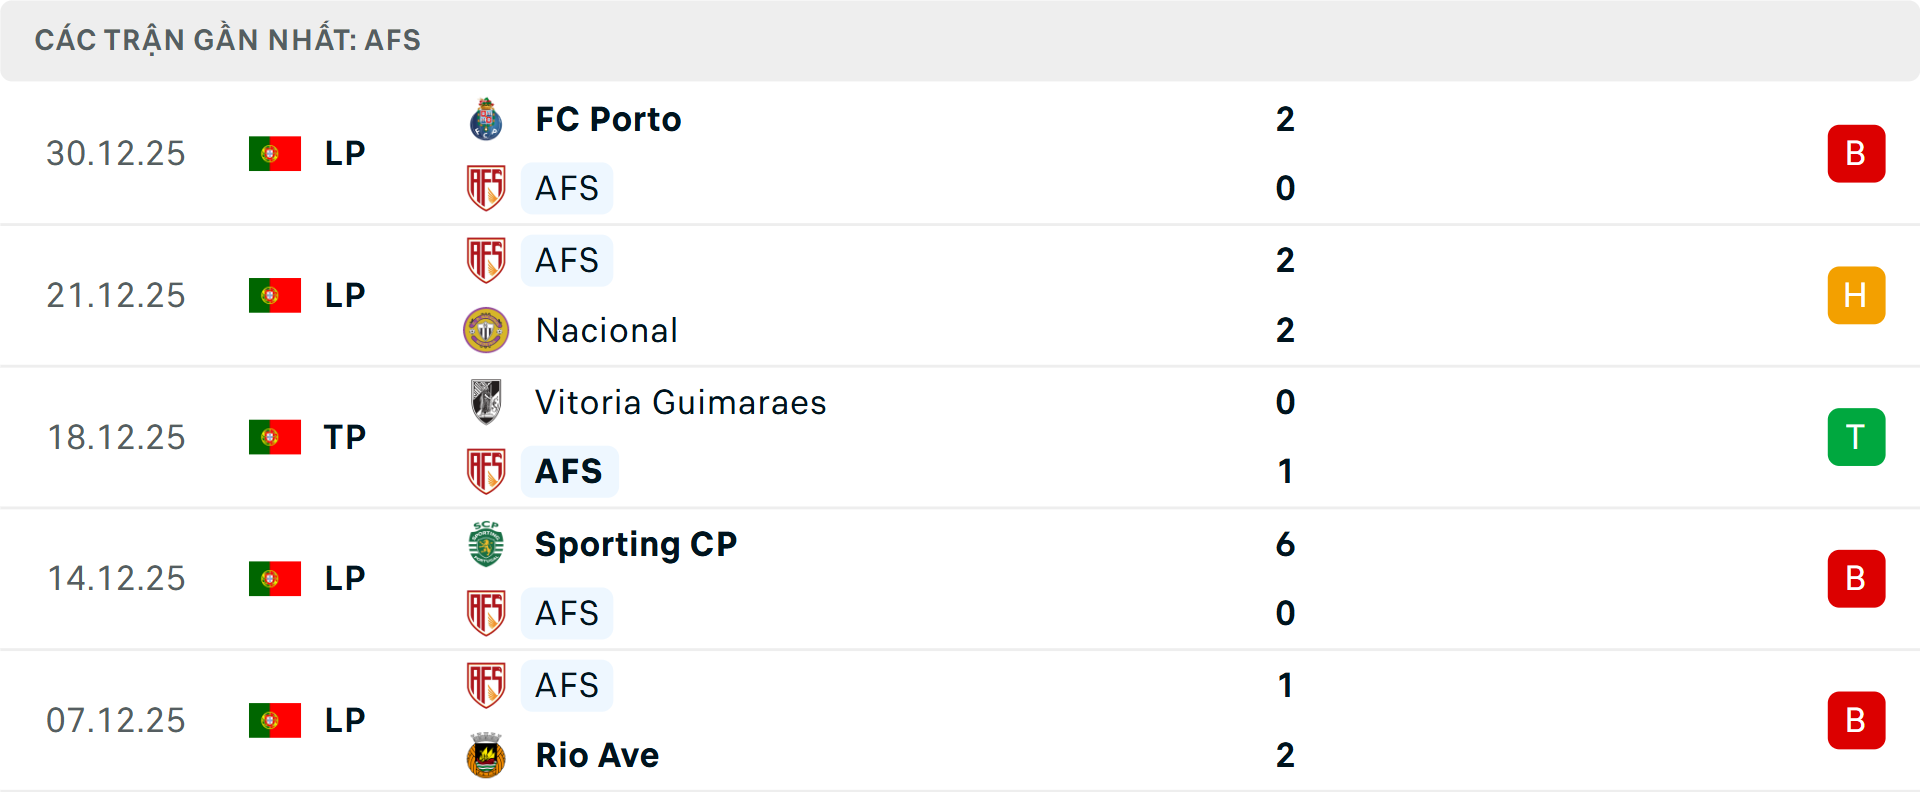
Task: Select the Rio Ave team name
Action: pos(597,755)
